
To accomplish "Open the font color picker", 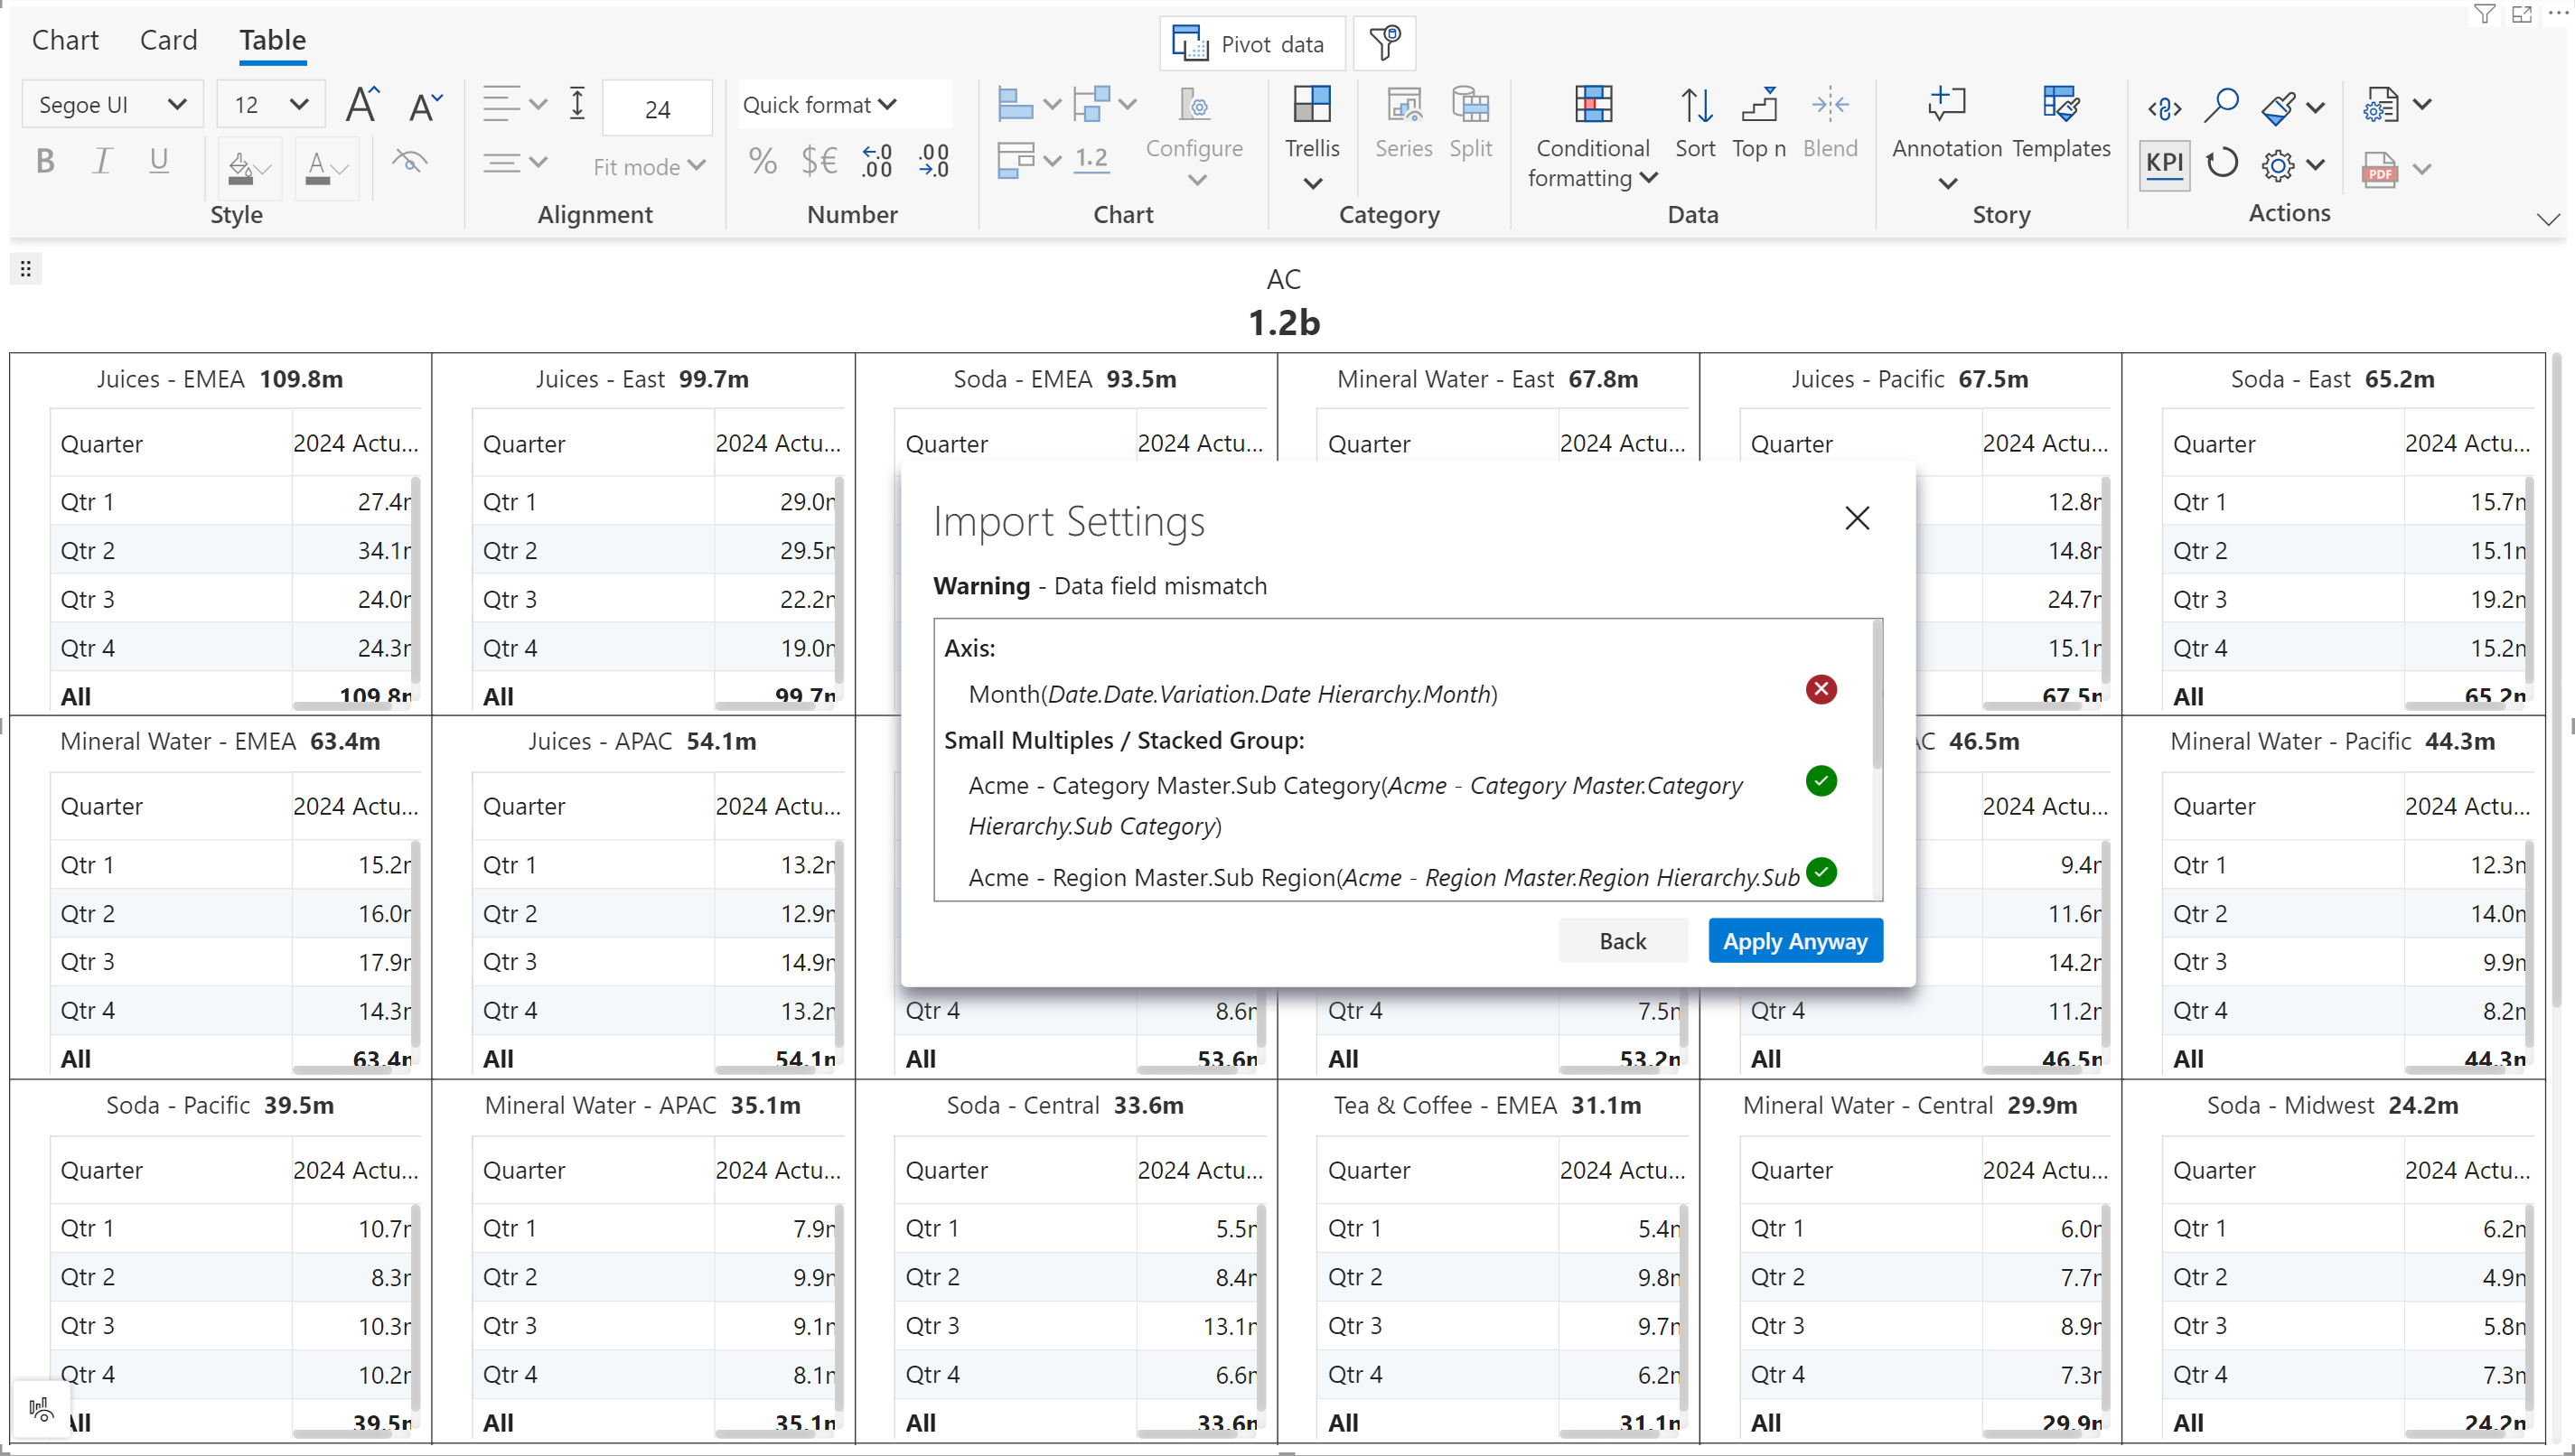I will [x=325, y=166].
